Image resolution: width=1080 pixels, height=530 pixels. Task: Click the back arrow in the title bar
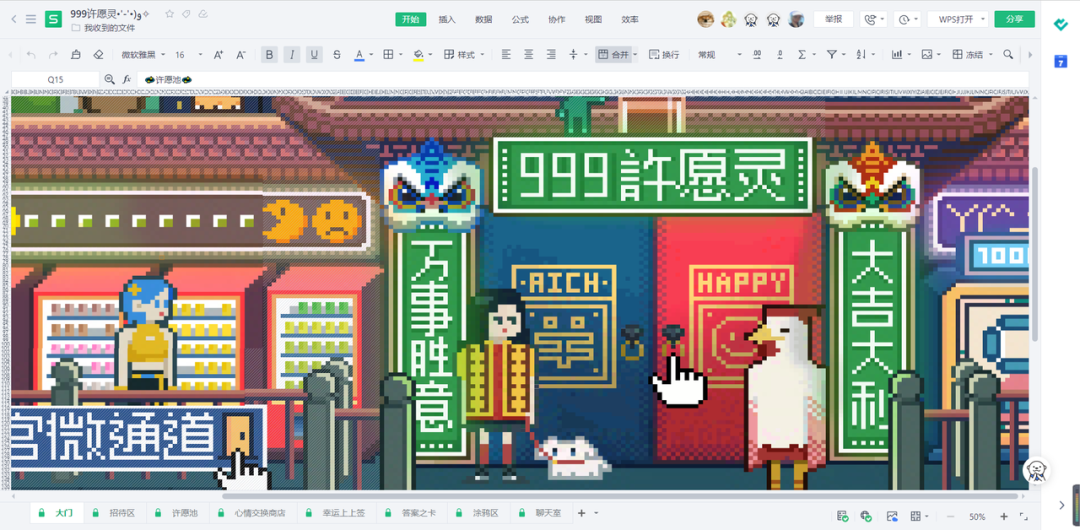tap(14, 19)
